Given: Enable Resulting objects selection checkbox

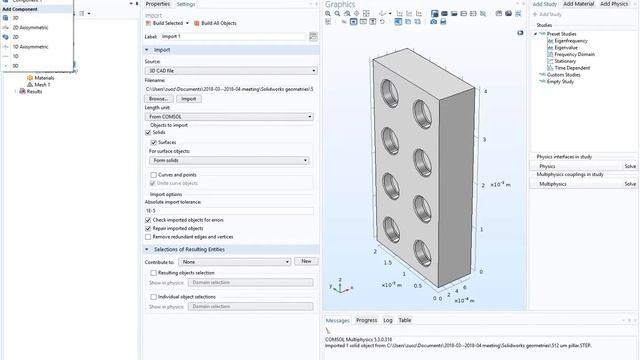Looking at the screenshot, I should click(x=153, y=273).
